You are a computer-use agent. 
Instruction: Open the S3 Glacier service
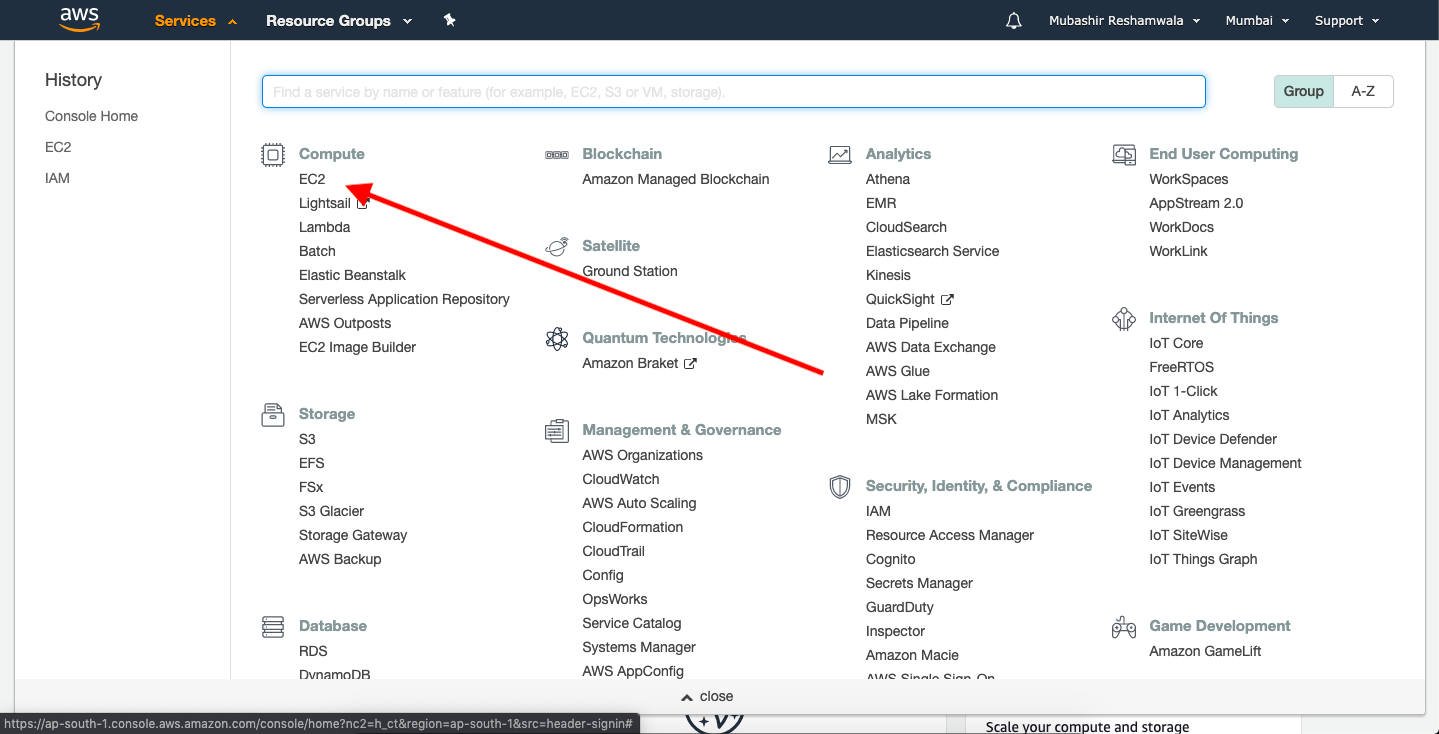331,511
